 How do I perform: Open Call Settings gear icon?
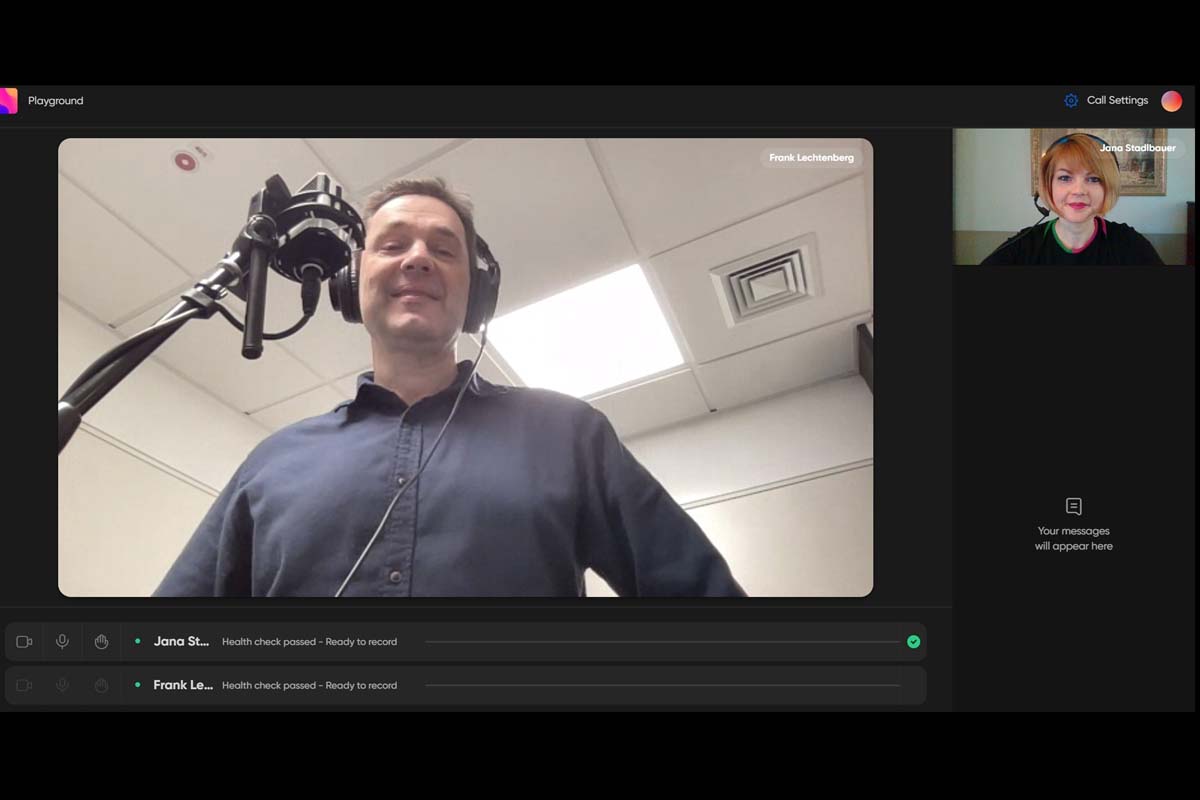coord(1071,101)
